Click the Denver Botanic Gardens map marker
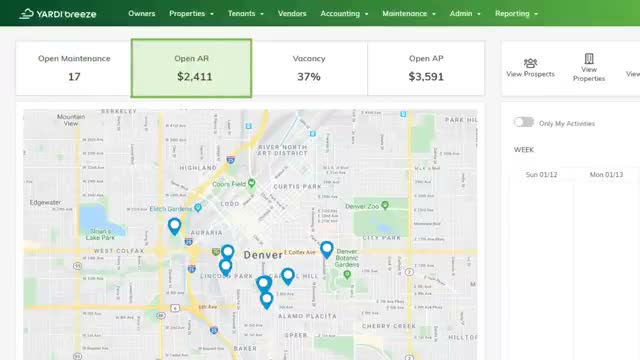This screenshot has width=640, height=360. 347,275
